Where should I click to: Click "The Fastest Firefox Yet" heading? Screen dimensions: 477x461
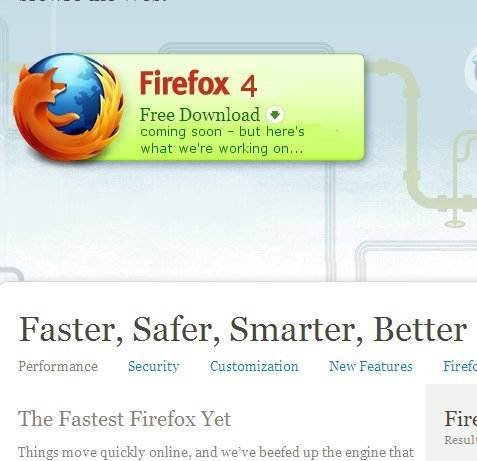[x=124, y=419]
